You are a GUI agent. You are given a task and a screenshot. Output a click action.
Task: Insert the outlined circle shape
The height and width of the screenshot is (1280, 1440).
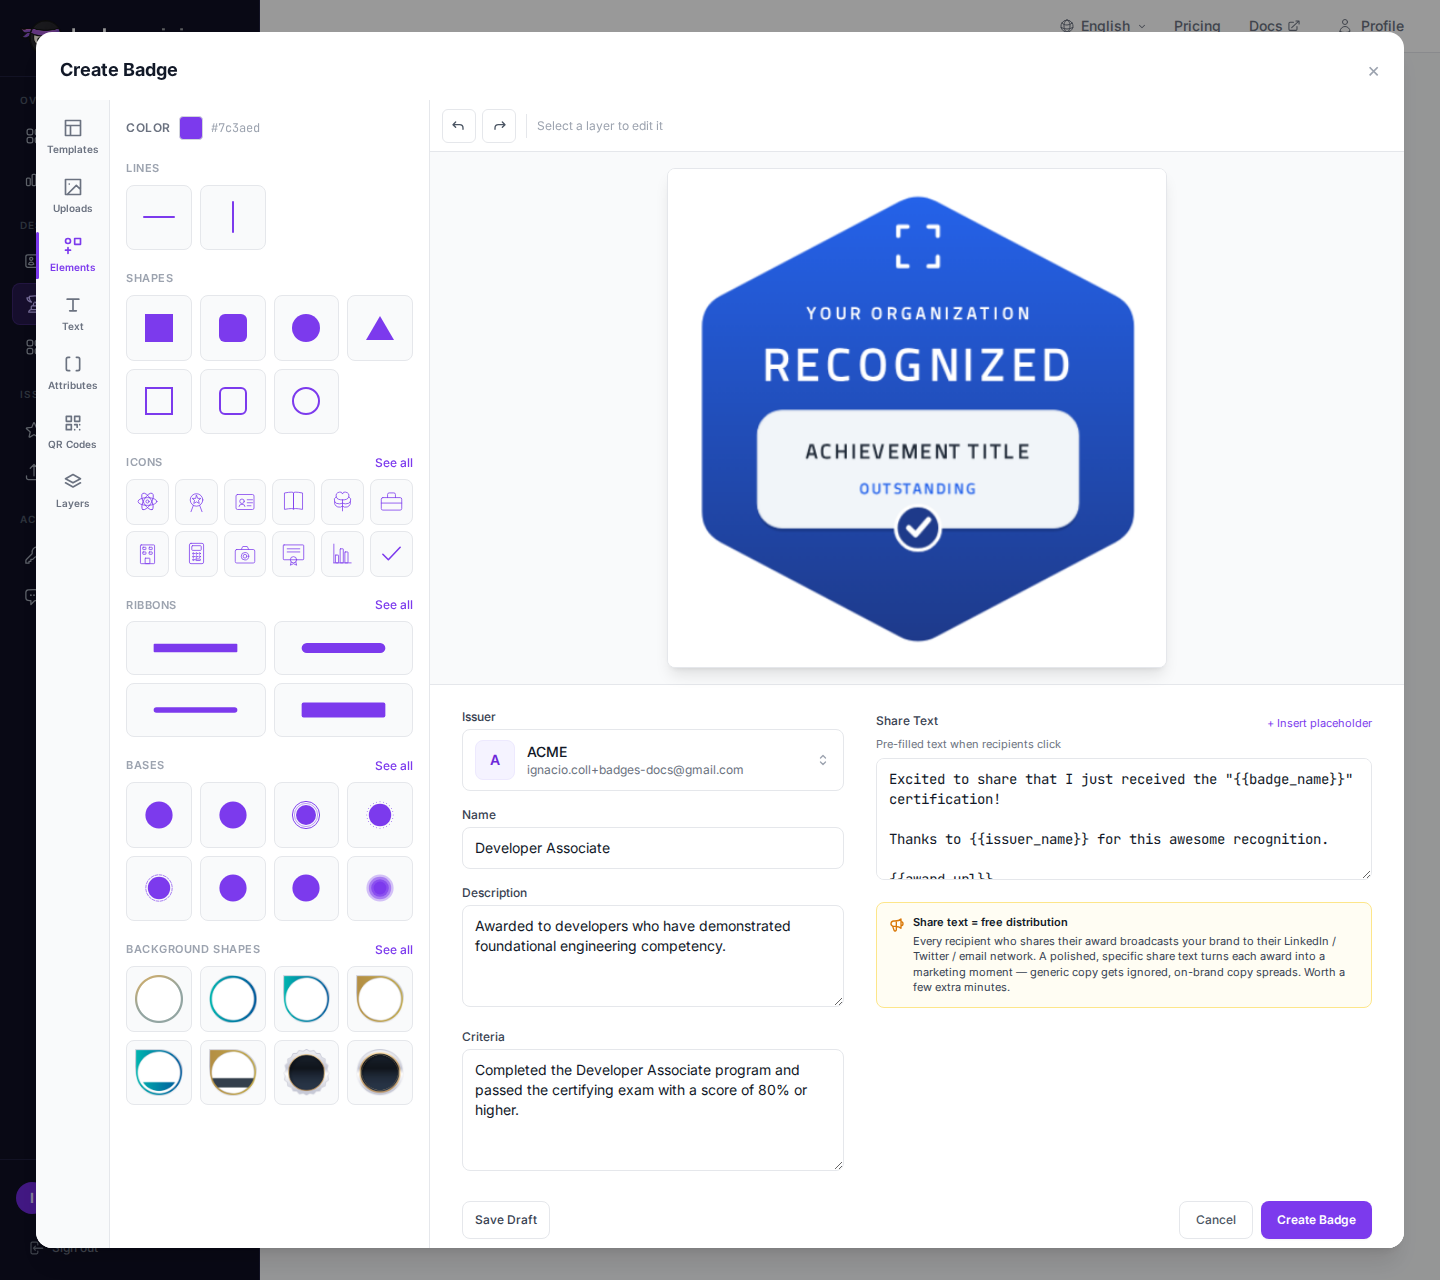pos(306,401)
